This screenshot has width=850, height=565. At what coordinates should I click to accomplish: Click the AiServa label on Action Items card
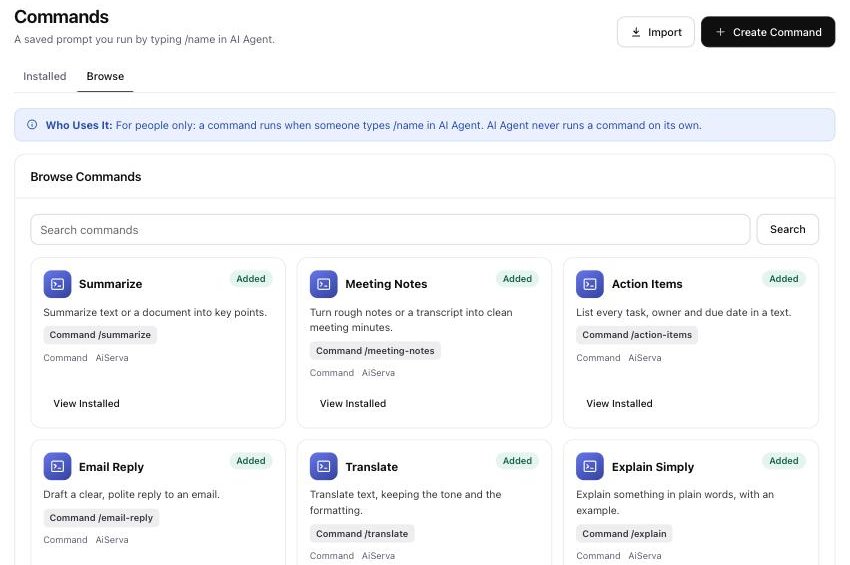pyautogui.click(x=645, y=358)
